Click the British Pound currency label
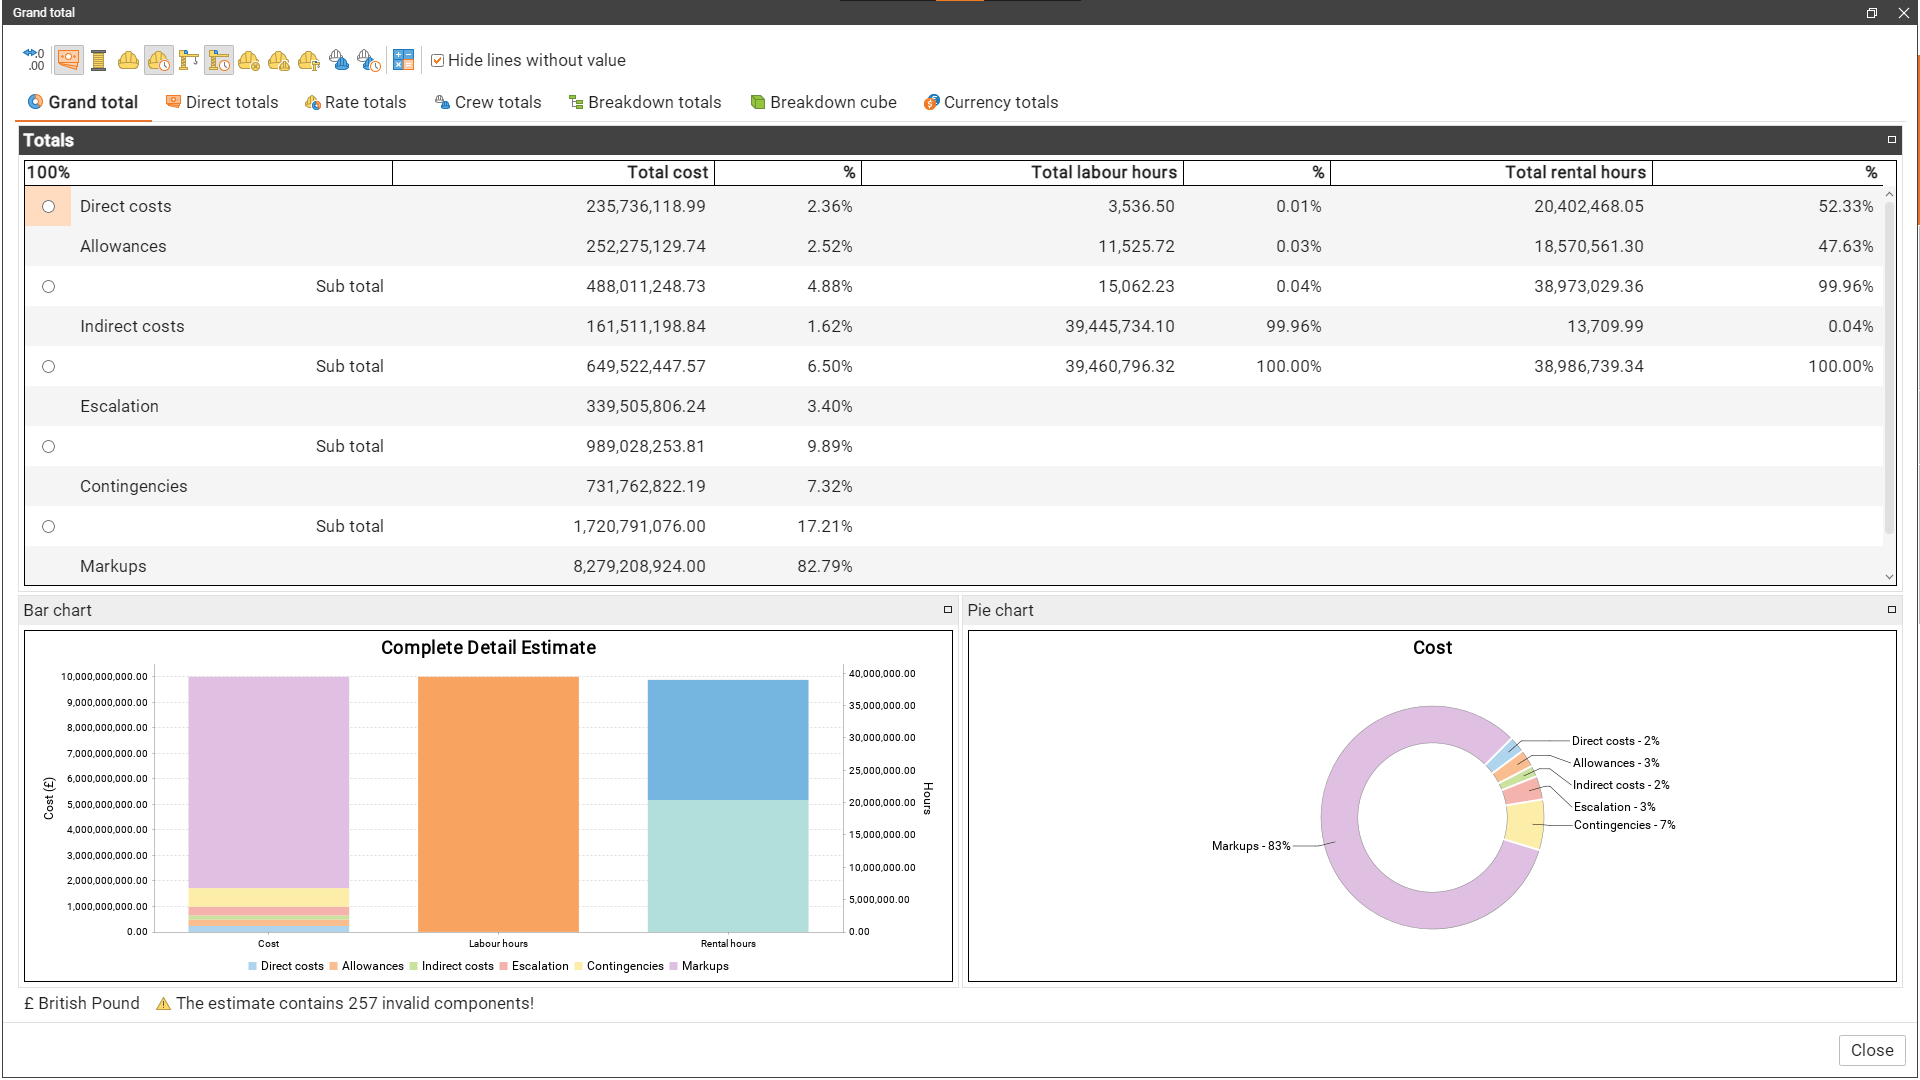Image resolution: width=1920 pixels, height=1080 pixels. pos(81,1003)
